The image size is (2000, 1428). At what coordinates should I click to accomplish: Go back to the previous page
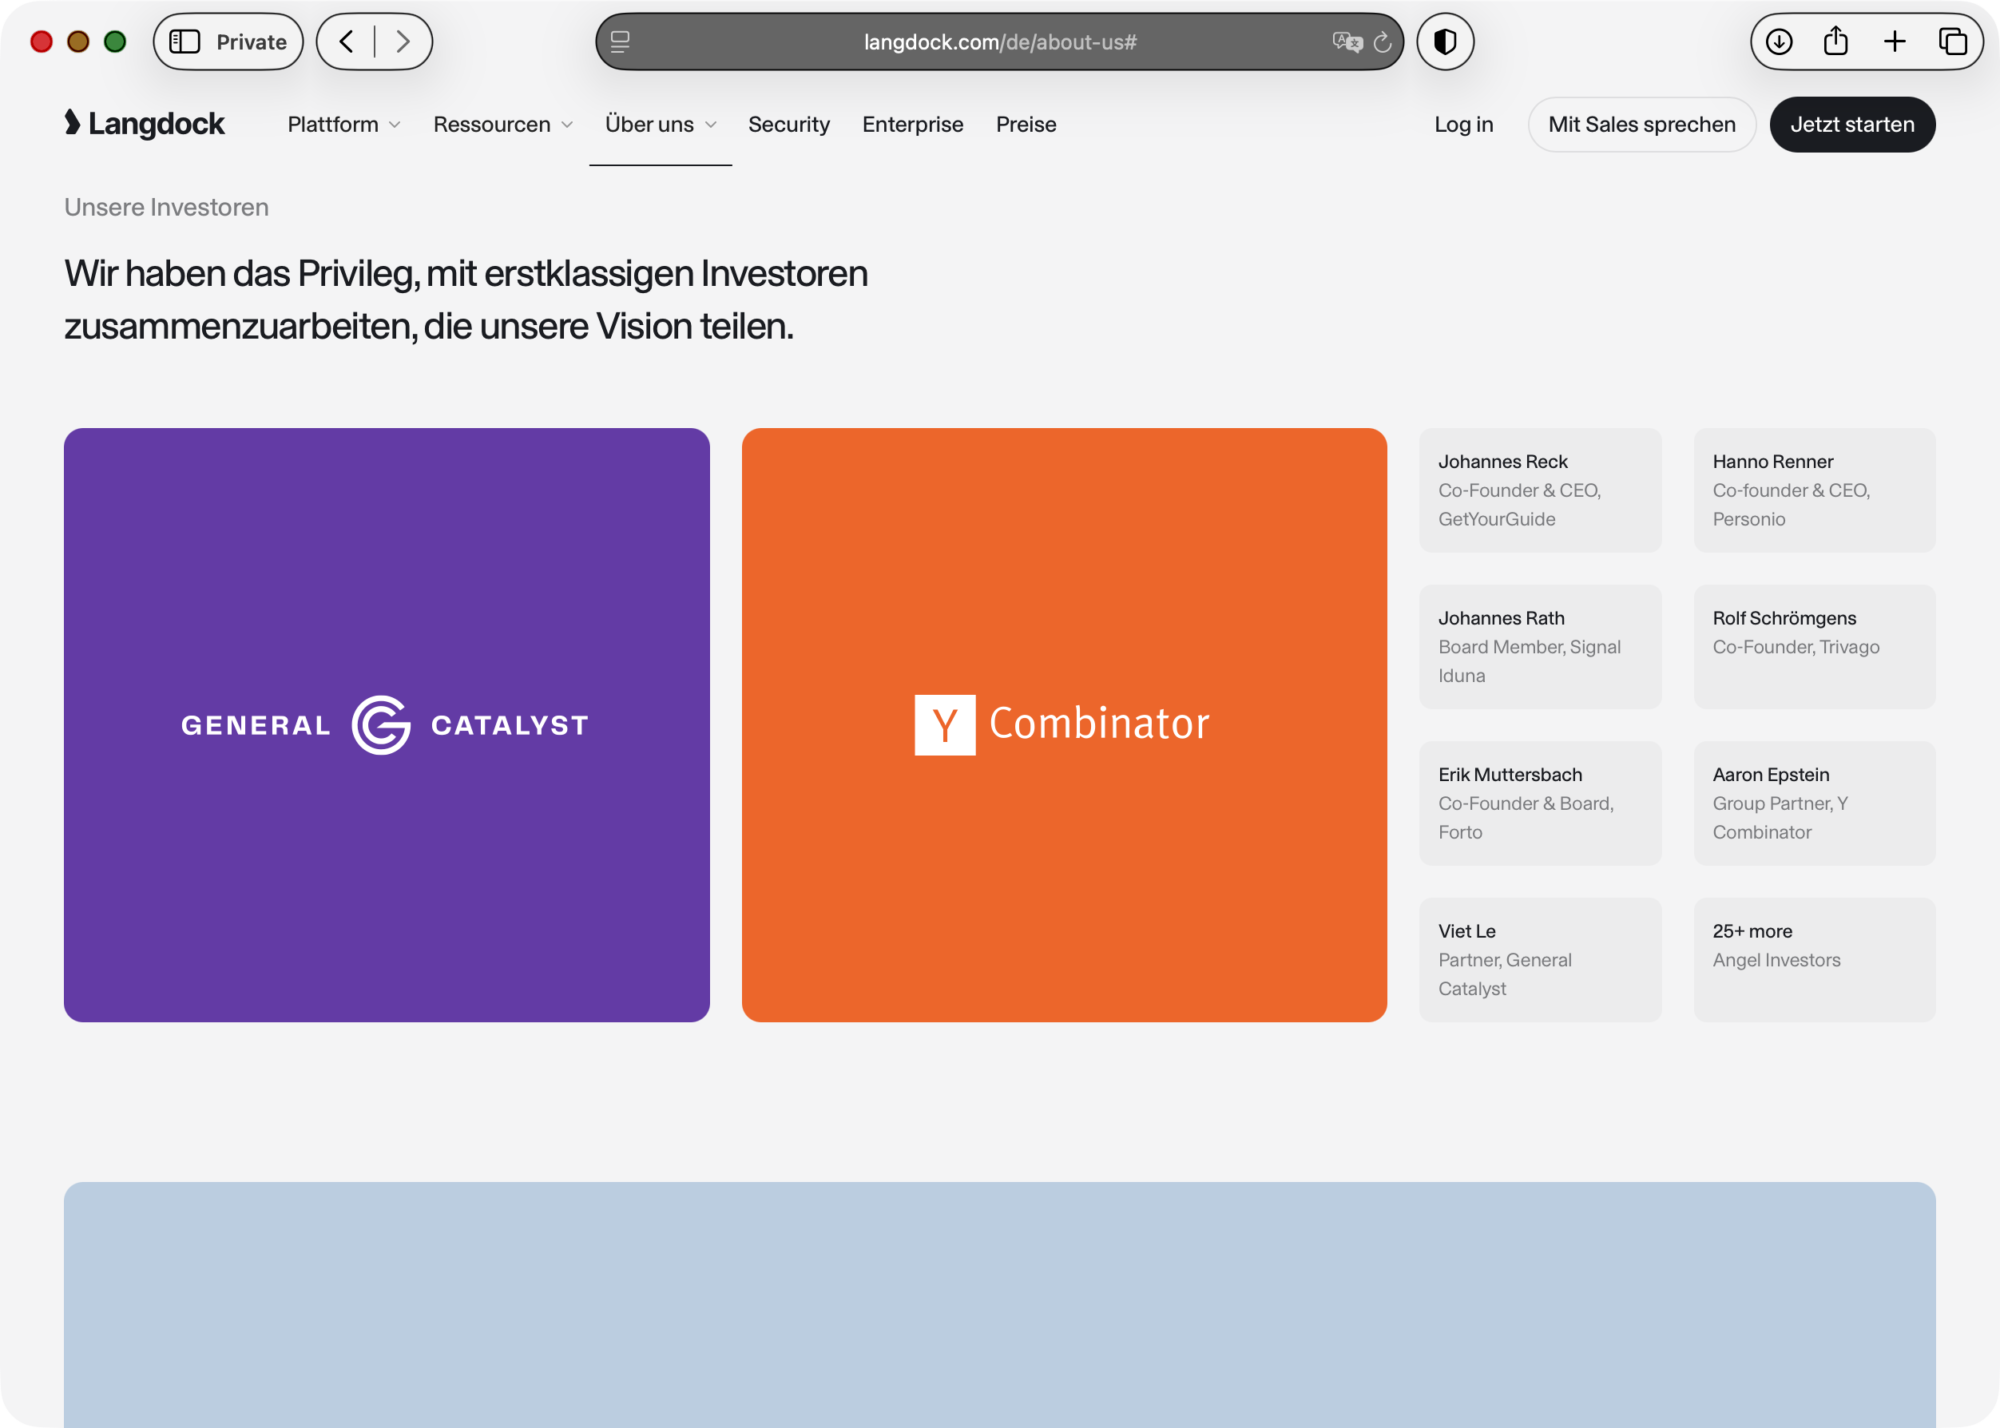[x=347, y=42]
